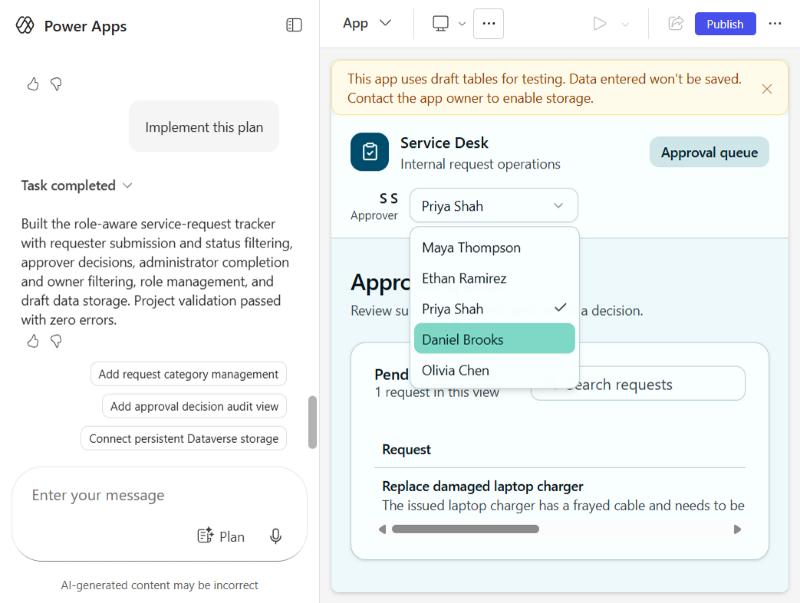Open the overflow menu right of Publish
Screen dimensions: 800x603
point(774,23)
